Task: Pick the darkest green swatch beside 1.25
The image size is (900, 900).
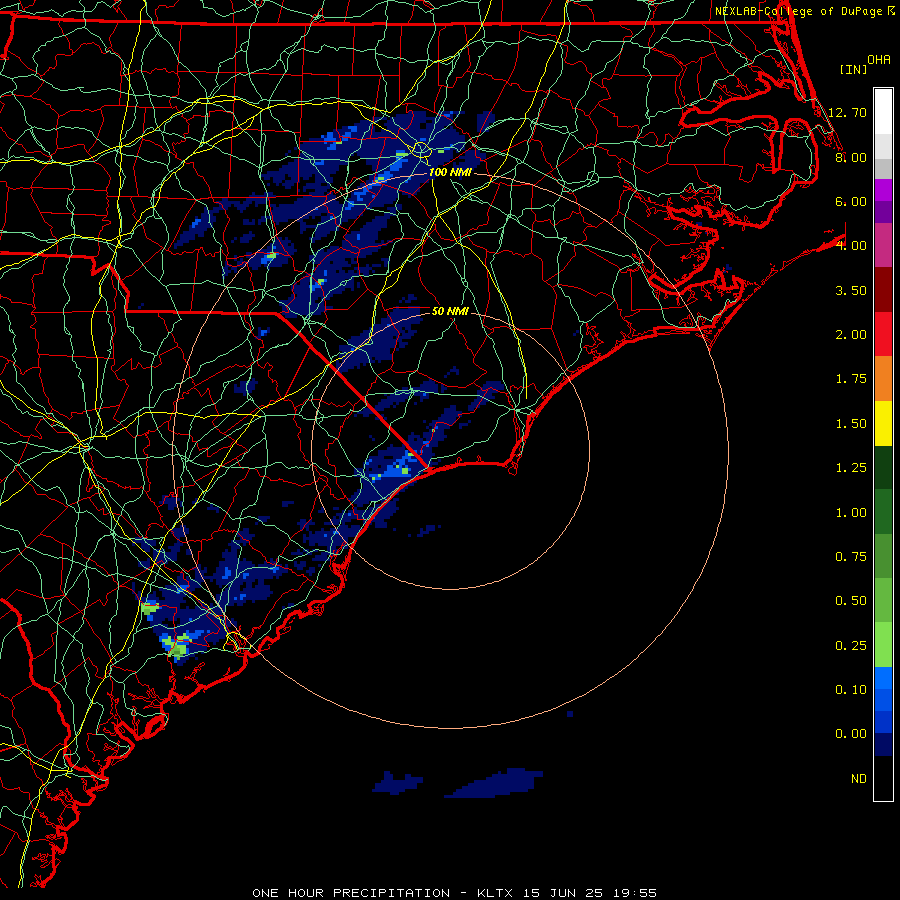Action: [x=883, y=467]
